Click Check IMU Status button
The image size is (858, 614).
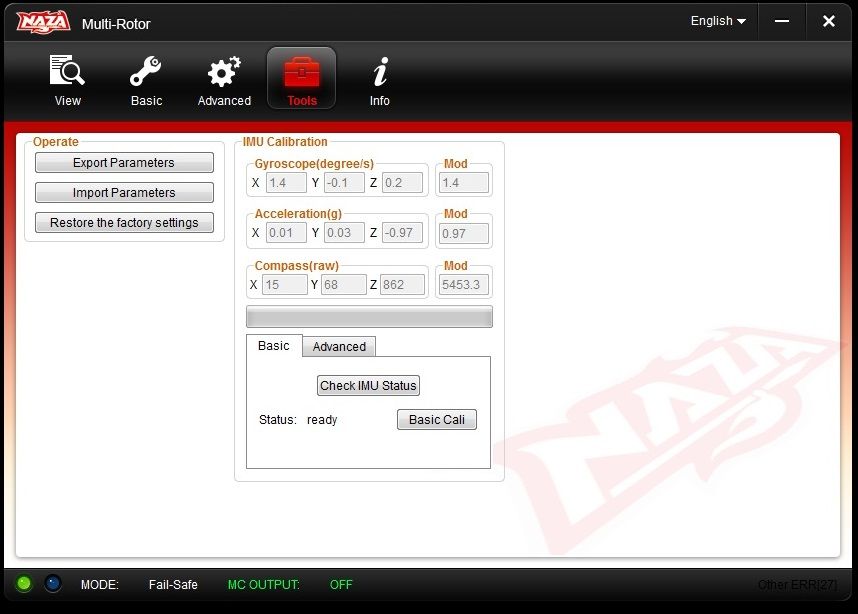click(368, 386)
